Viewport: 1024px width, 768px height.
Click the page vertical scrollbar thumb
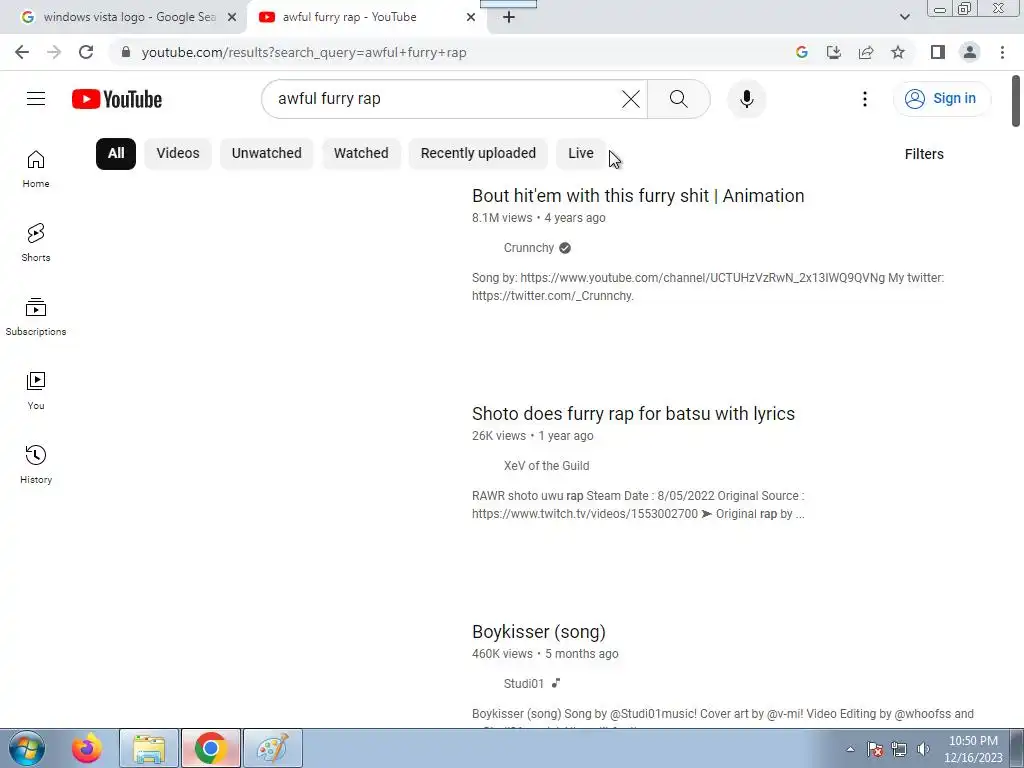tap(1016, 101)
